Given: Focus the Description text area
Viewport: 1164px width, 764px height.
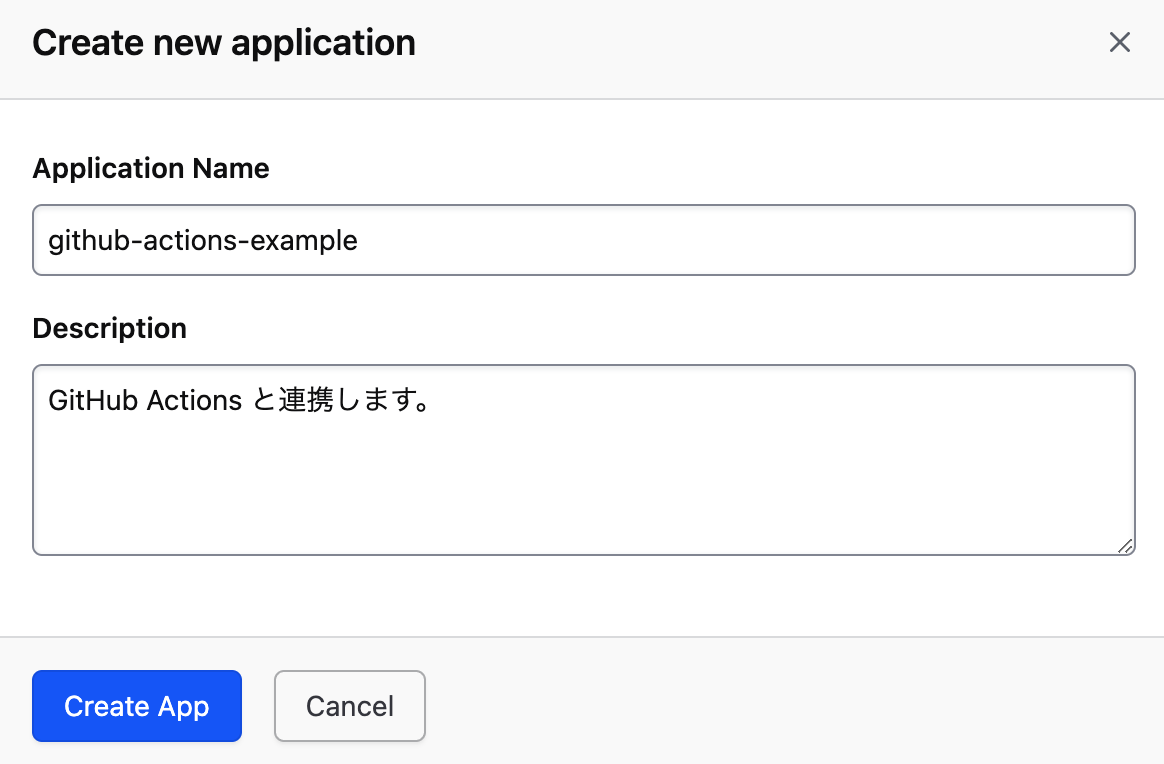Looking at the screenshot, I should 583,460.
